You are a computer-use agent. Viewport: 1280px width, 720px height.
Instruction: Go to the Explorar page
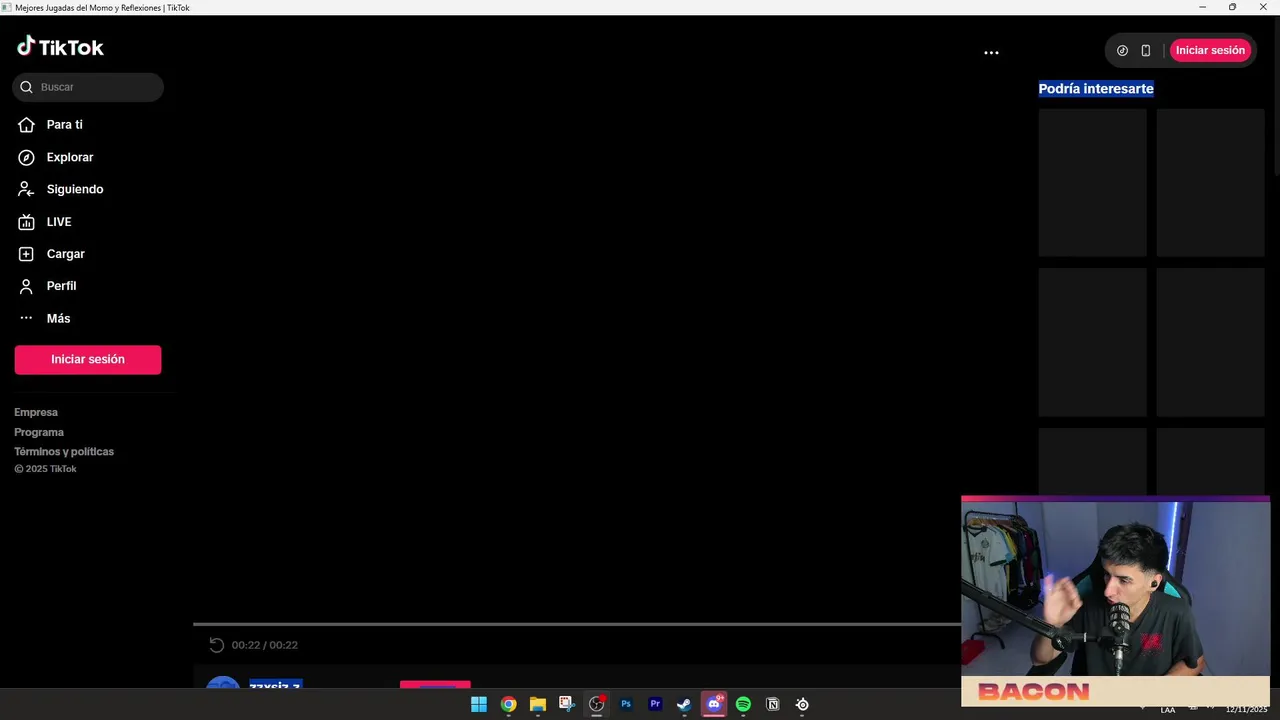(x=69, y=157)
